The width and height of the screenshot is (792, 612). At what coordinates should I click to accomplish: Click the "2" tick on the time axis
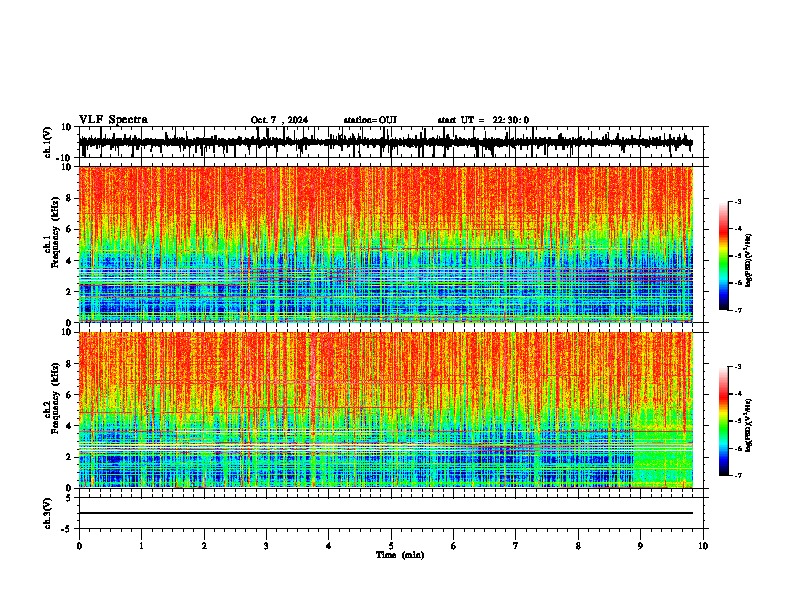(204, 546)
